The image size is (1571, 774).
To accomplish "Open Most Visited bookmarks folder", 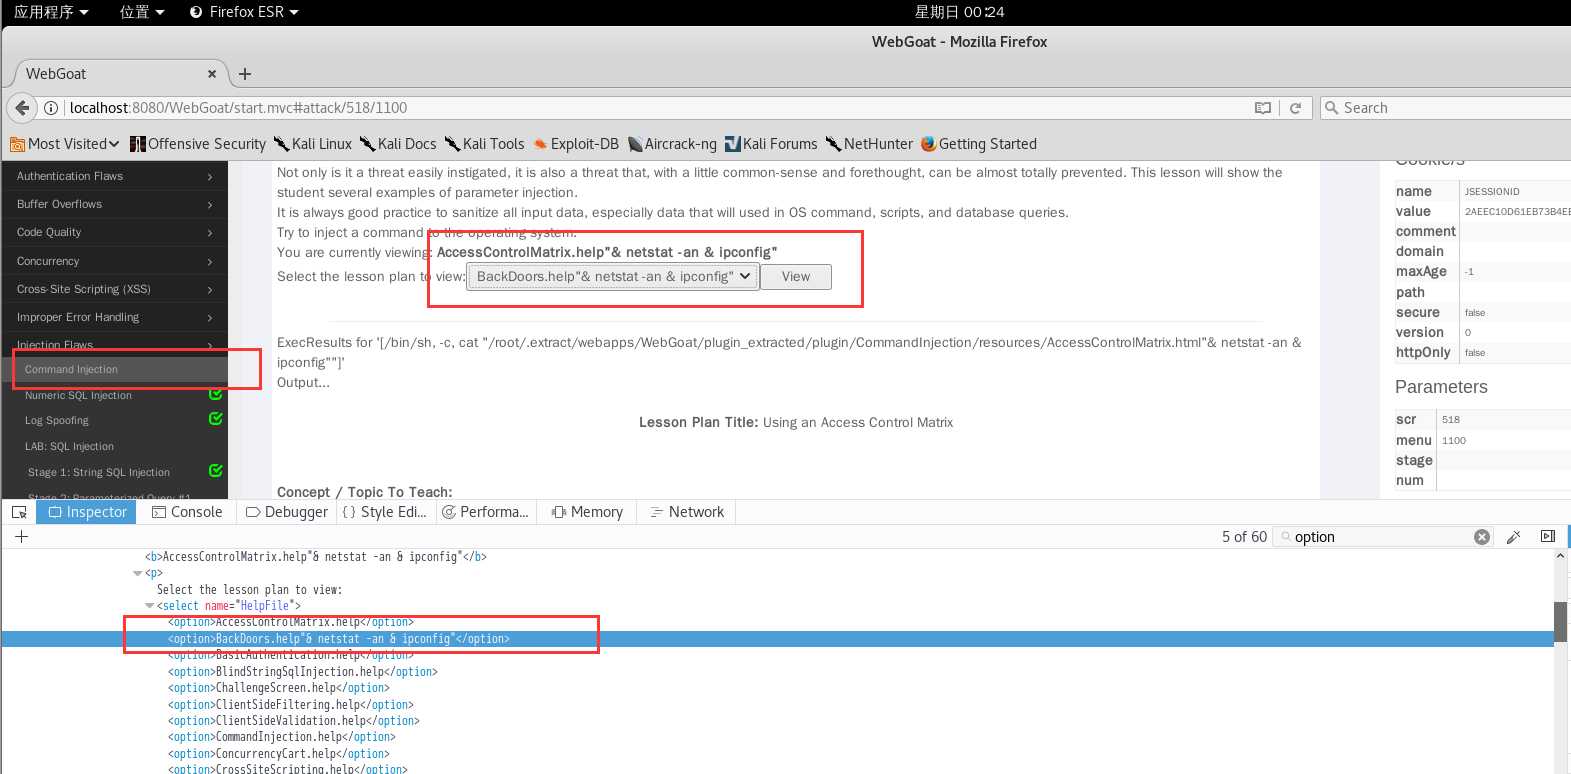I will coord(65,144).
